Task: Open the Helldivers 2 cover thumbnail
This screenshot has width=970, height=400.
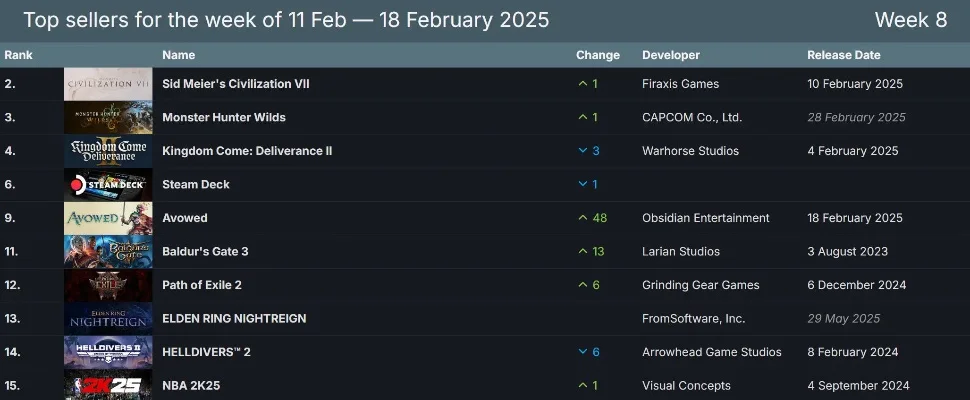Action: click(108, 352)
